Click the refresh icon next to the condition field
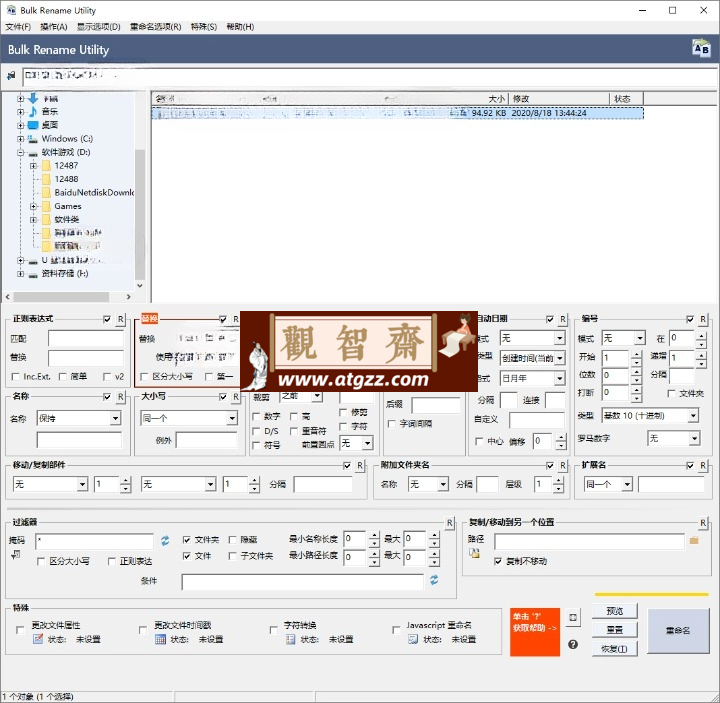This screenshot has height=703, width=720. pyautogui.click(x=434, y=580)
